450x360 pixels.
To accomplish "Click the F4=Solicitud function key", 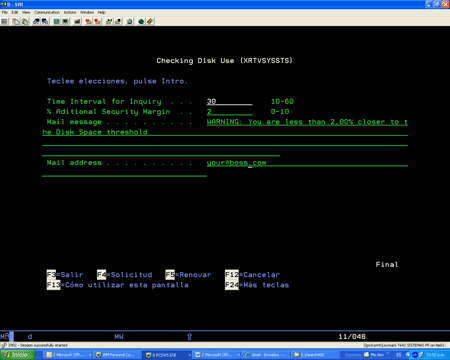I will (x=125, y=275).
